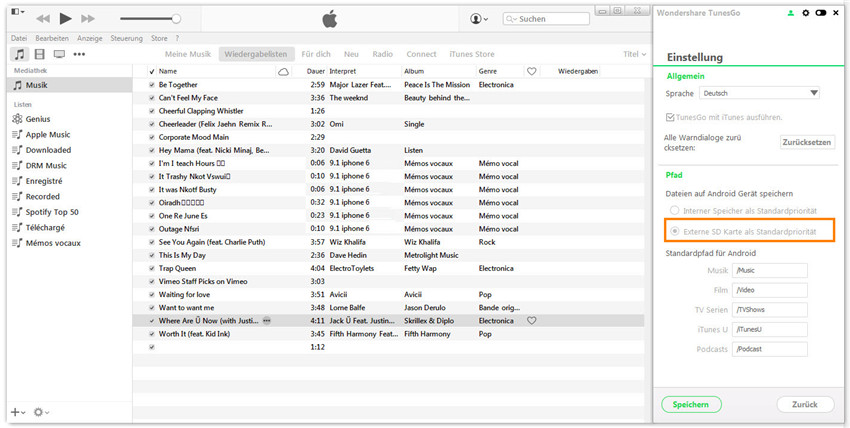Open the account user icon menu

479,19
